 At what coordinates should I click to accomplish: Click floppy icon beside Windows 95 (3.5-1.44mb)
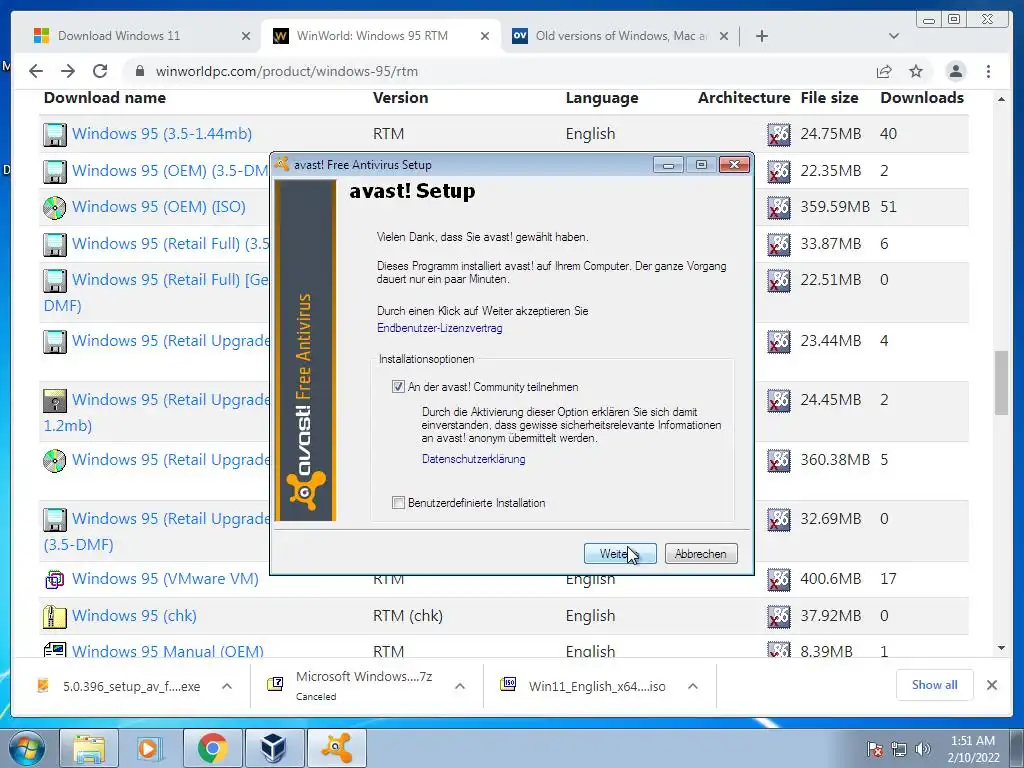[x=55, y=135]
